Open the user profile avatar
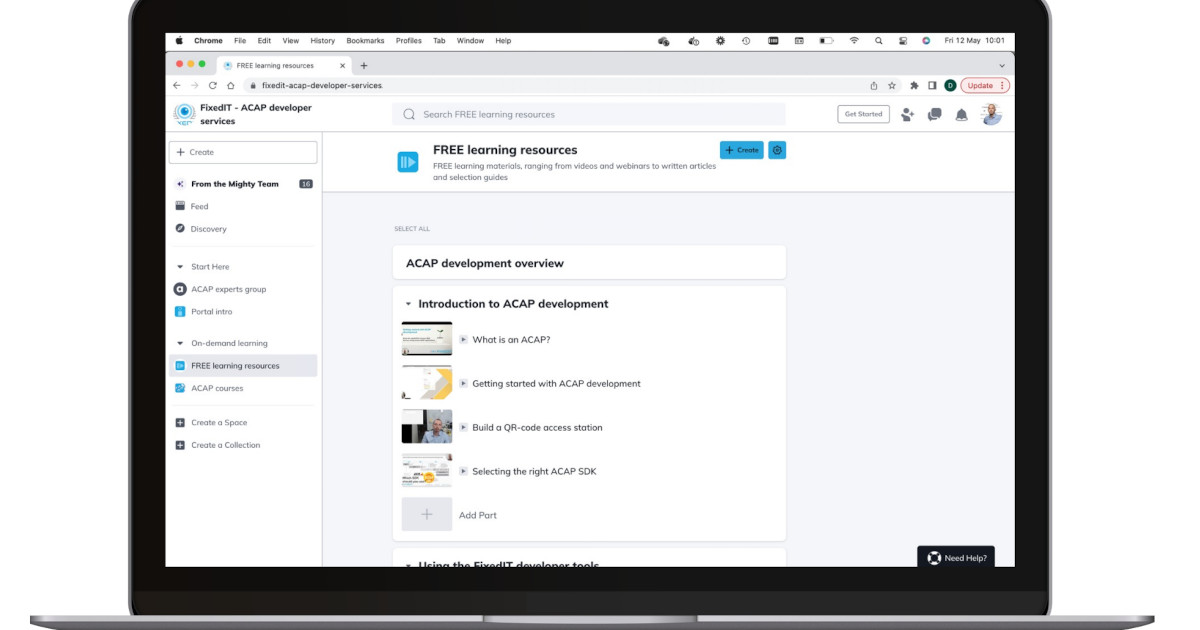The image size is (1200, 630). tap(991, 114)
